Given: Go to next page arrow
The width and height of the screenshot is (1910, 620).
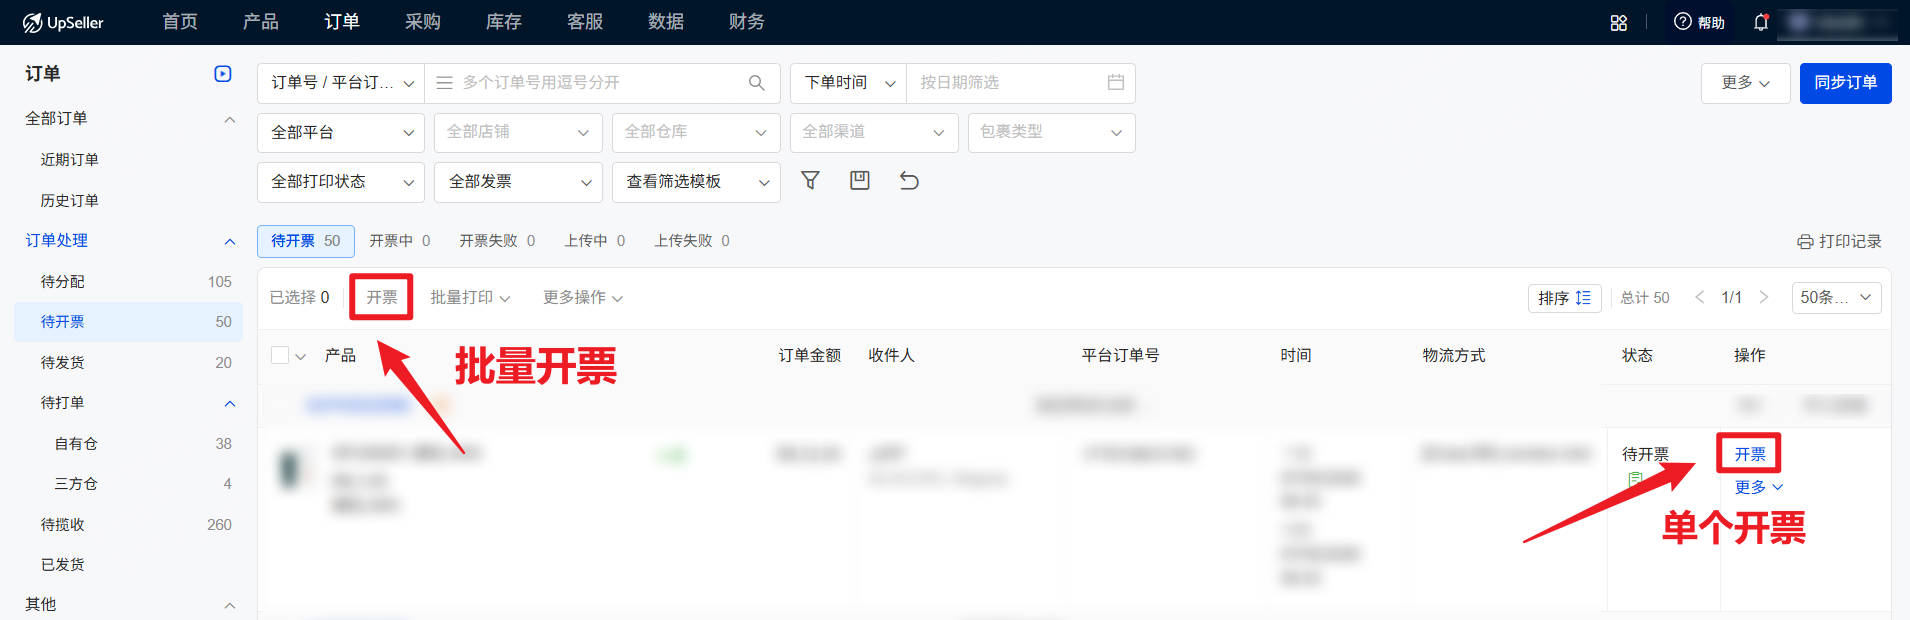Looking at the screenshot, I should coord(1764,297).
